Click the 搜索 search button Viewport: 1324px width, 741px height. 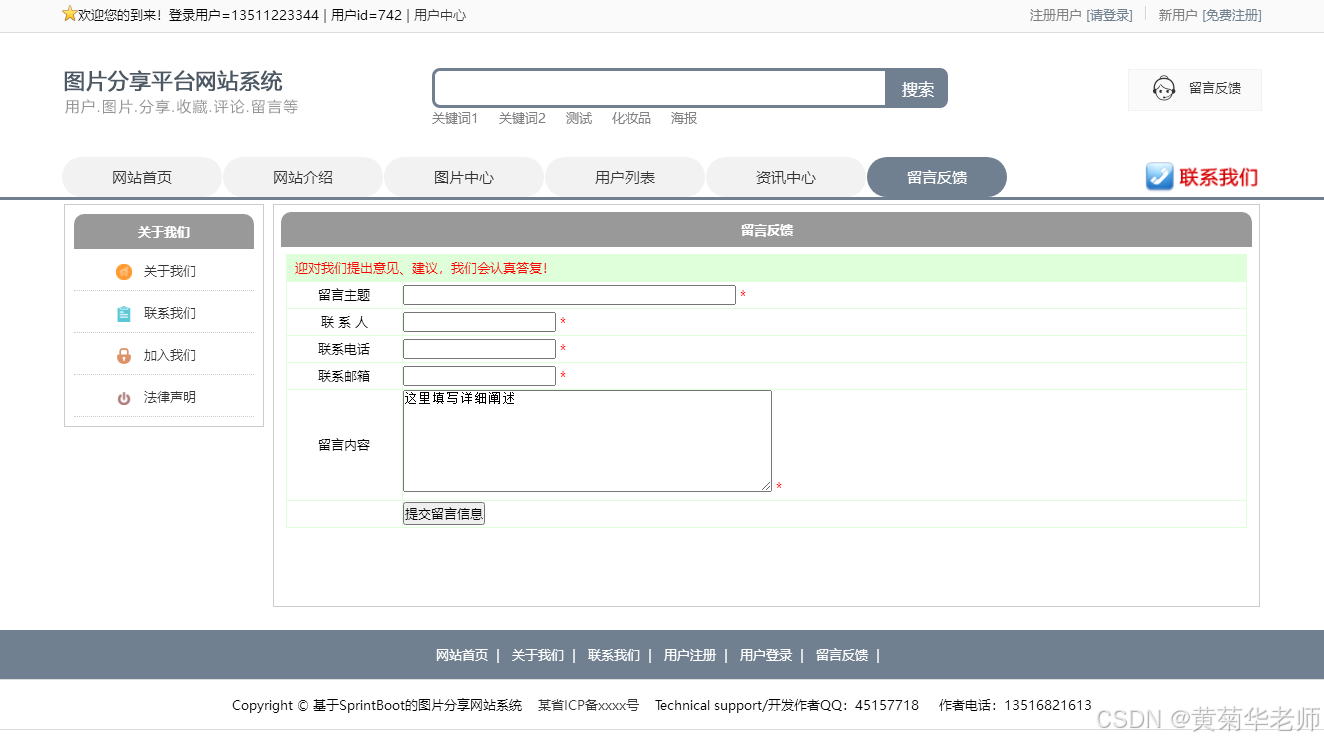click(915, 88)
